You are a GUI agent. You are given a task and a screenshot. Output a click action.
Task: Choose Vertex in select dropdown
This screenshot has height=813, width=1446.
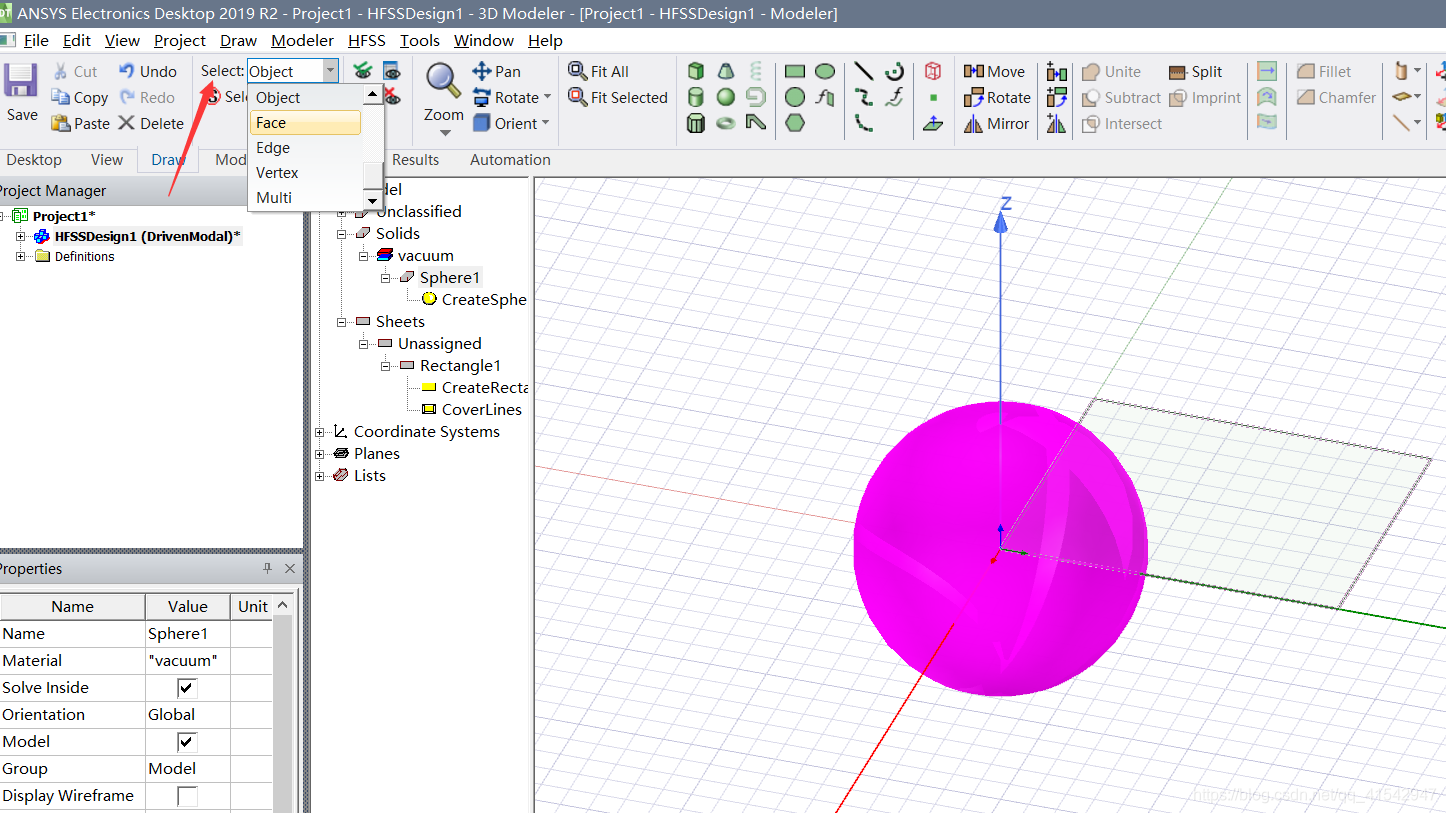coord(305,173)
